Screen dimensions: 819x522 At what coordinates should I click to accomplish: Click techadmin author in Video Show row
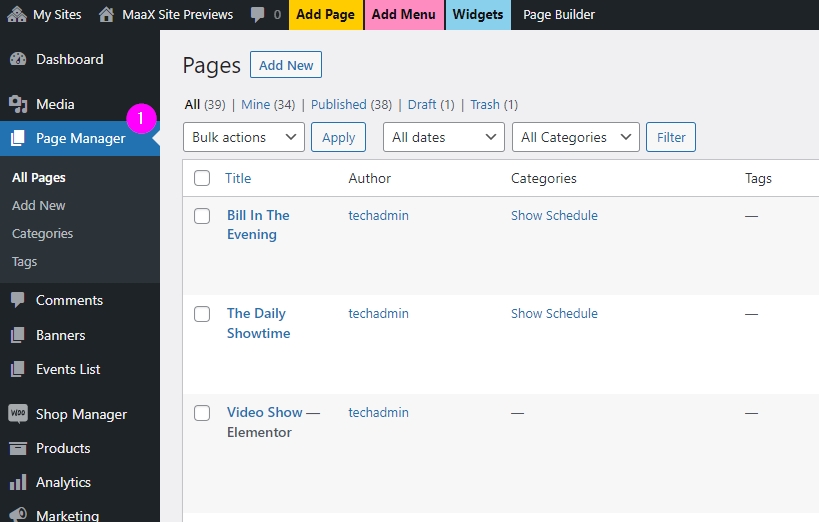(x=378, y=412)
